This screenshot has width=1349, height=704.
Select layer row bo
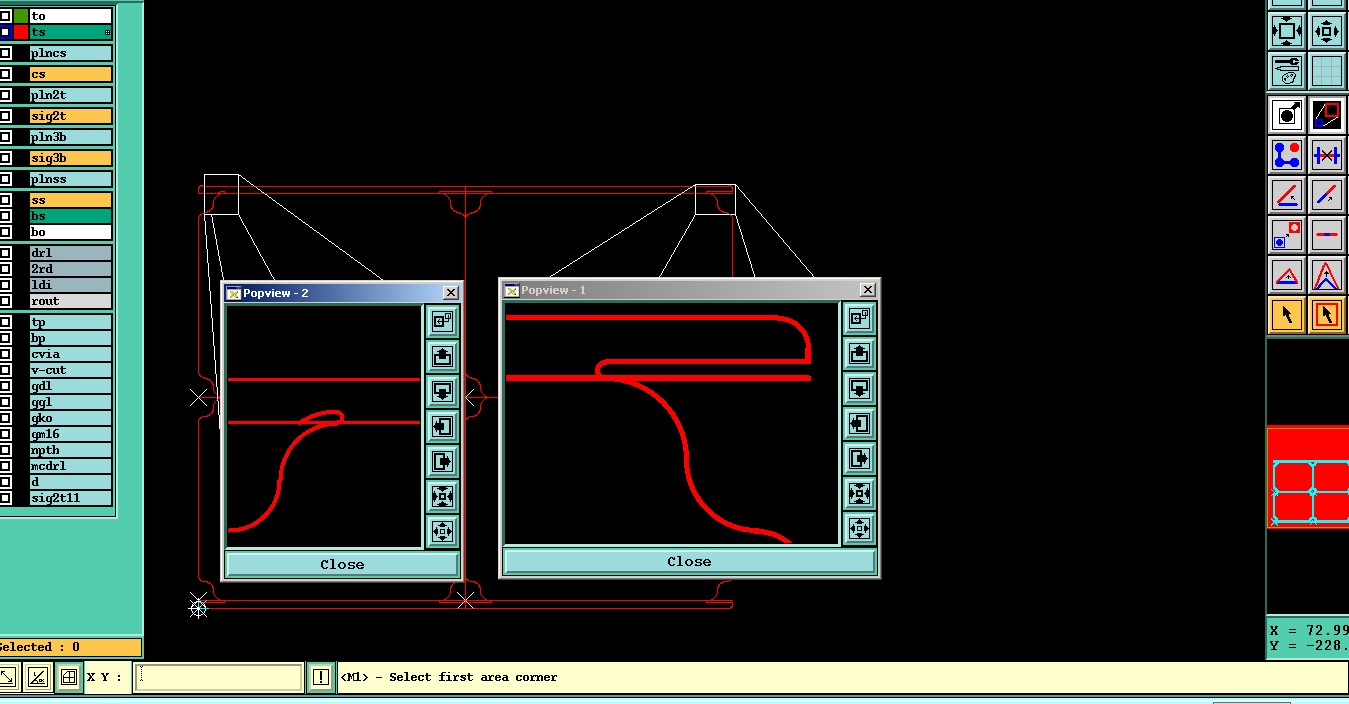point(70,232)
